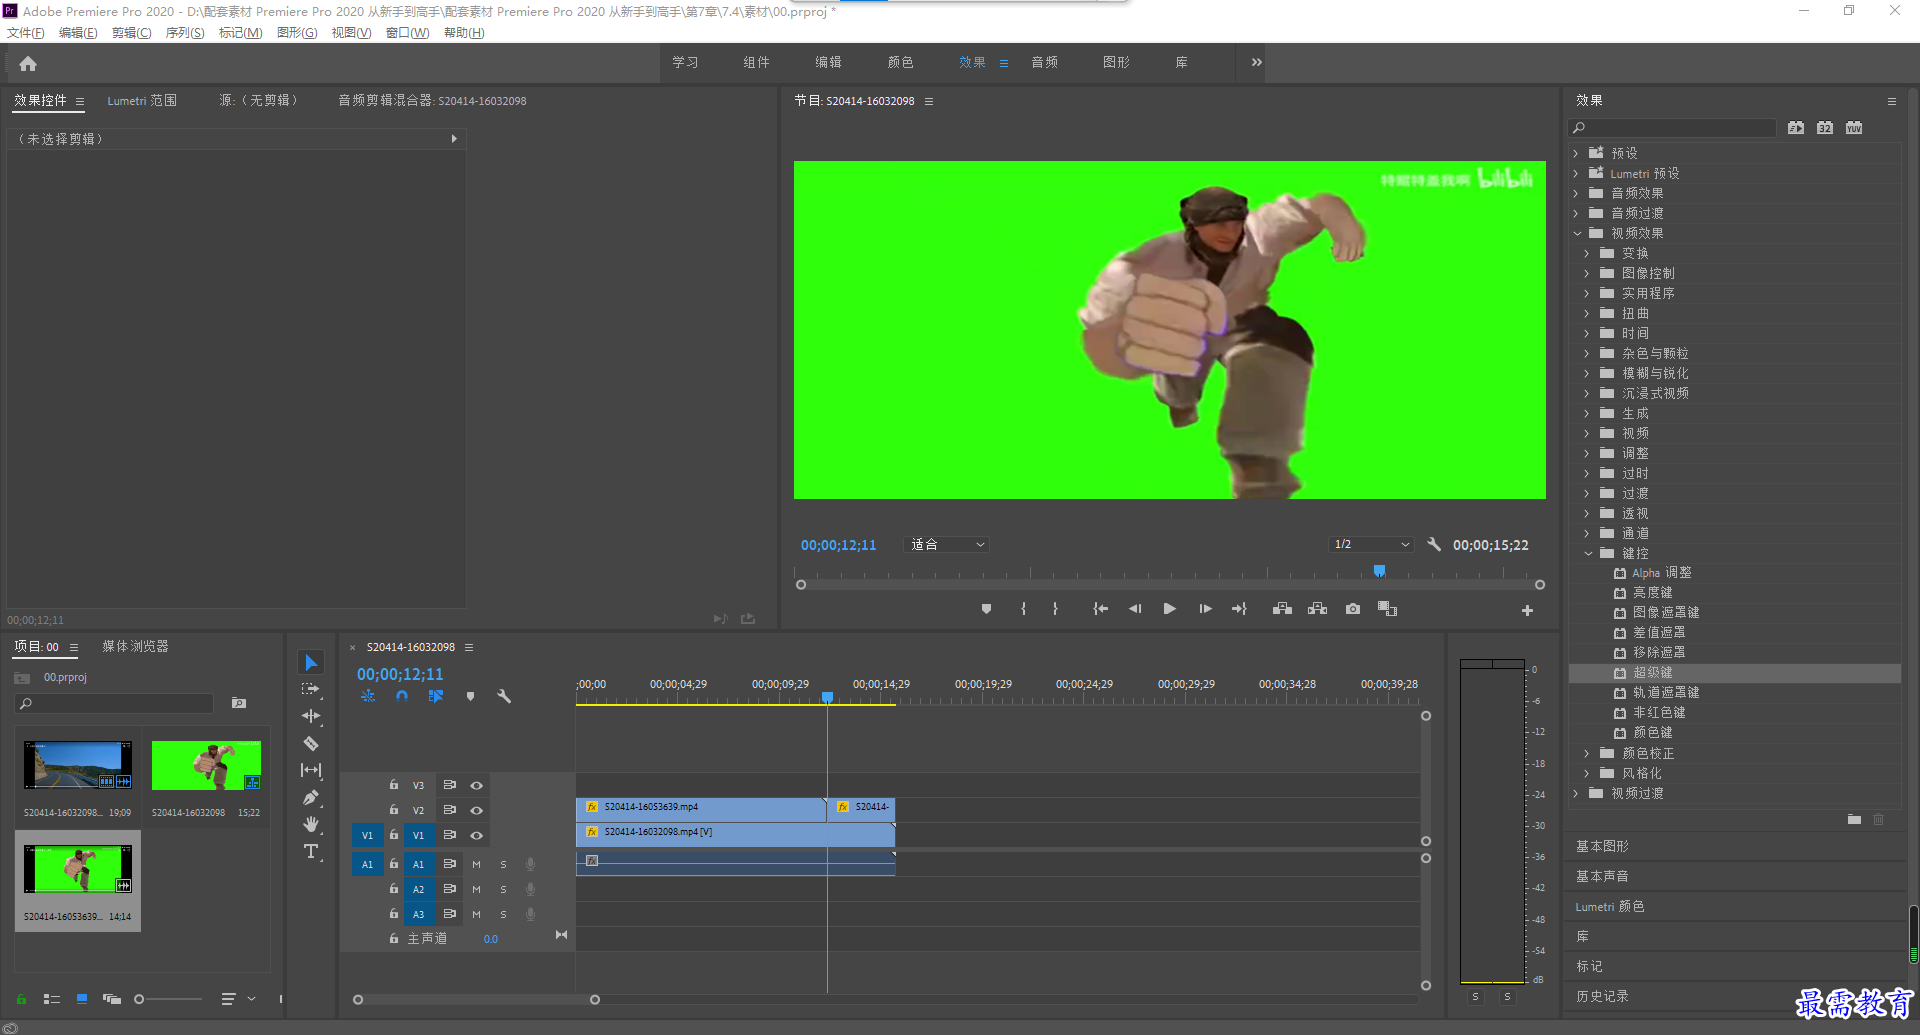Switch to the 颜色 workspace tab
Viewport: 1920px width, 1035px height.
point(900,62)
